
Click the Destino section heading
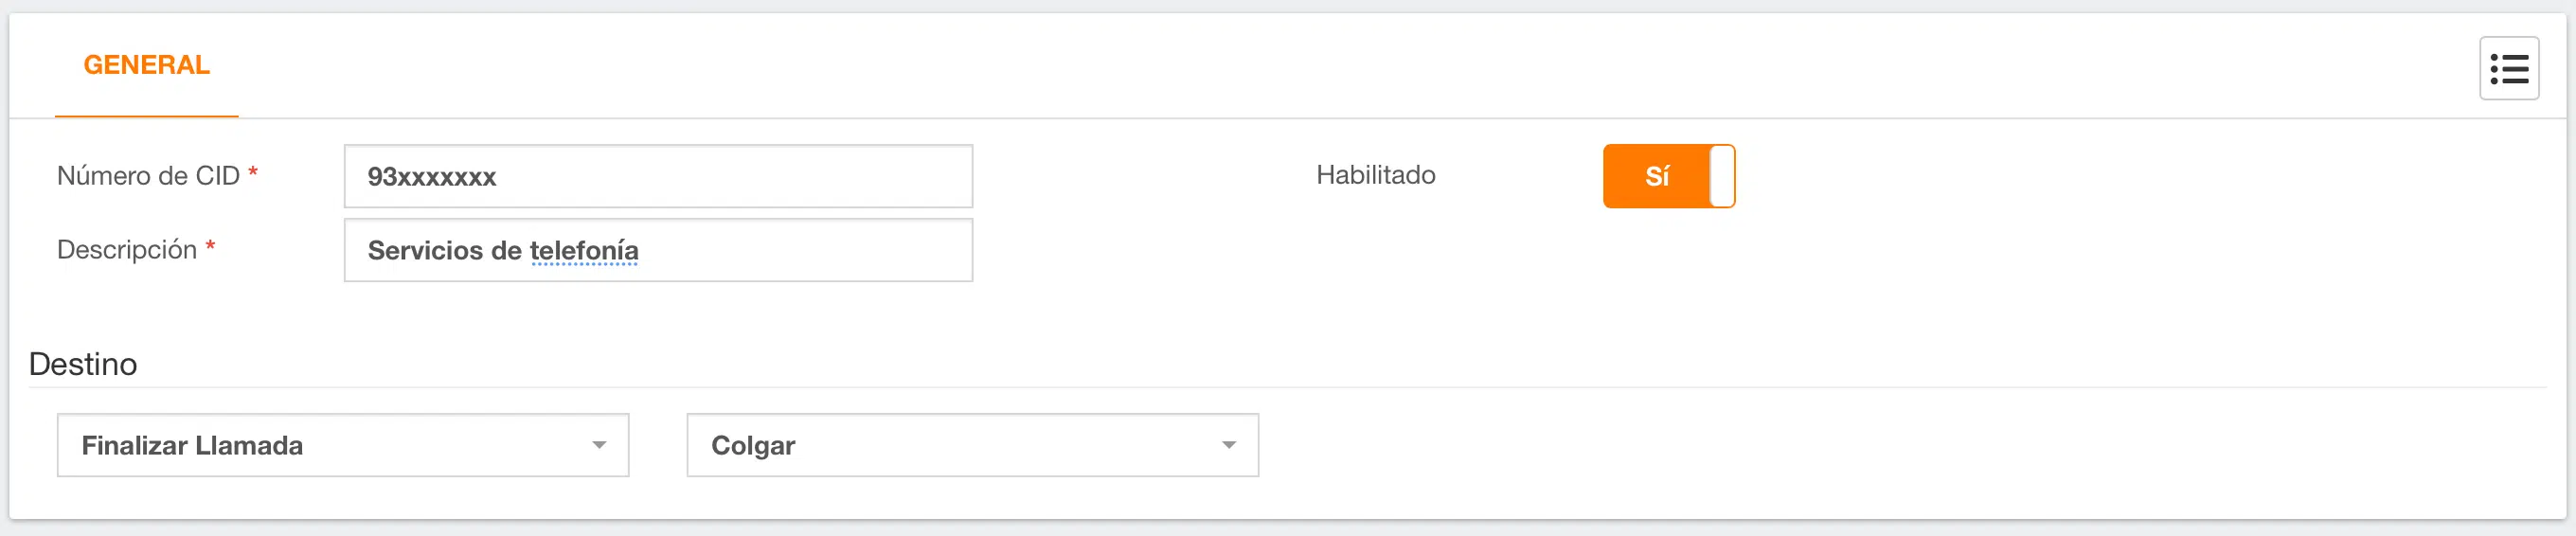[83, 364]
